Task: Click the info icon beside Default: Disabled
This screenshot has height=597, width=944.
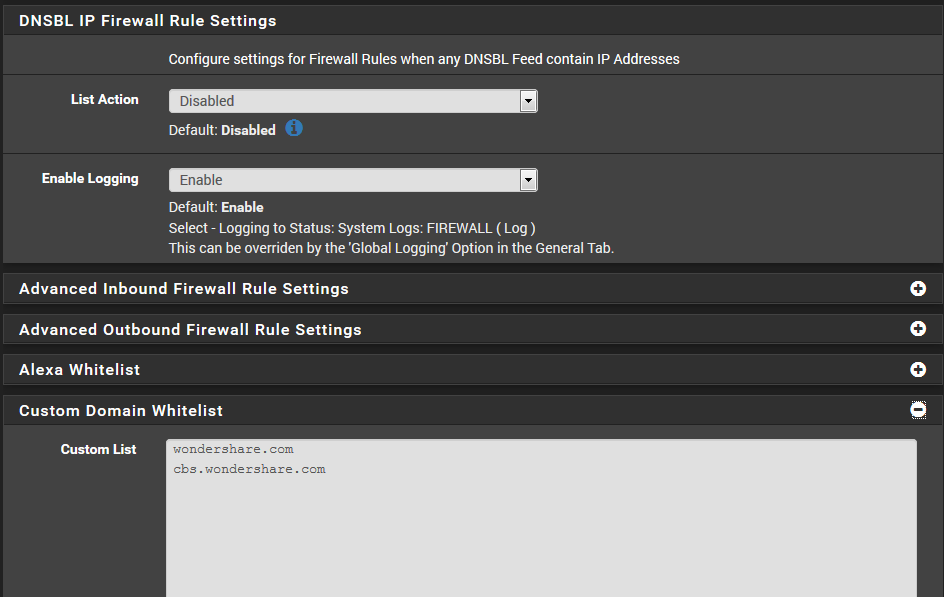Action: [x=294, y=129]
